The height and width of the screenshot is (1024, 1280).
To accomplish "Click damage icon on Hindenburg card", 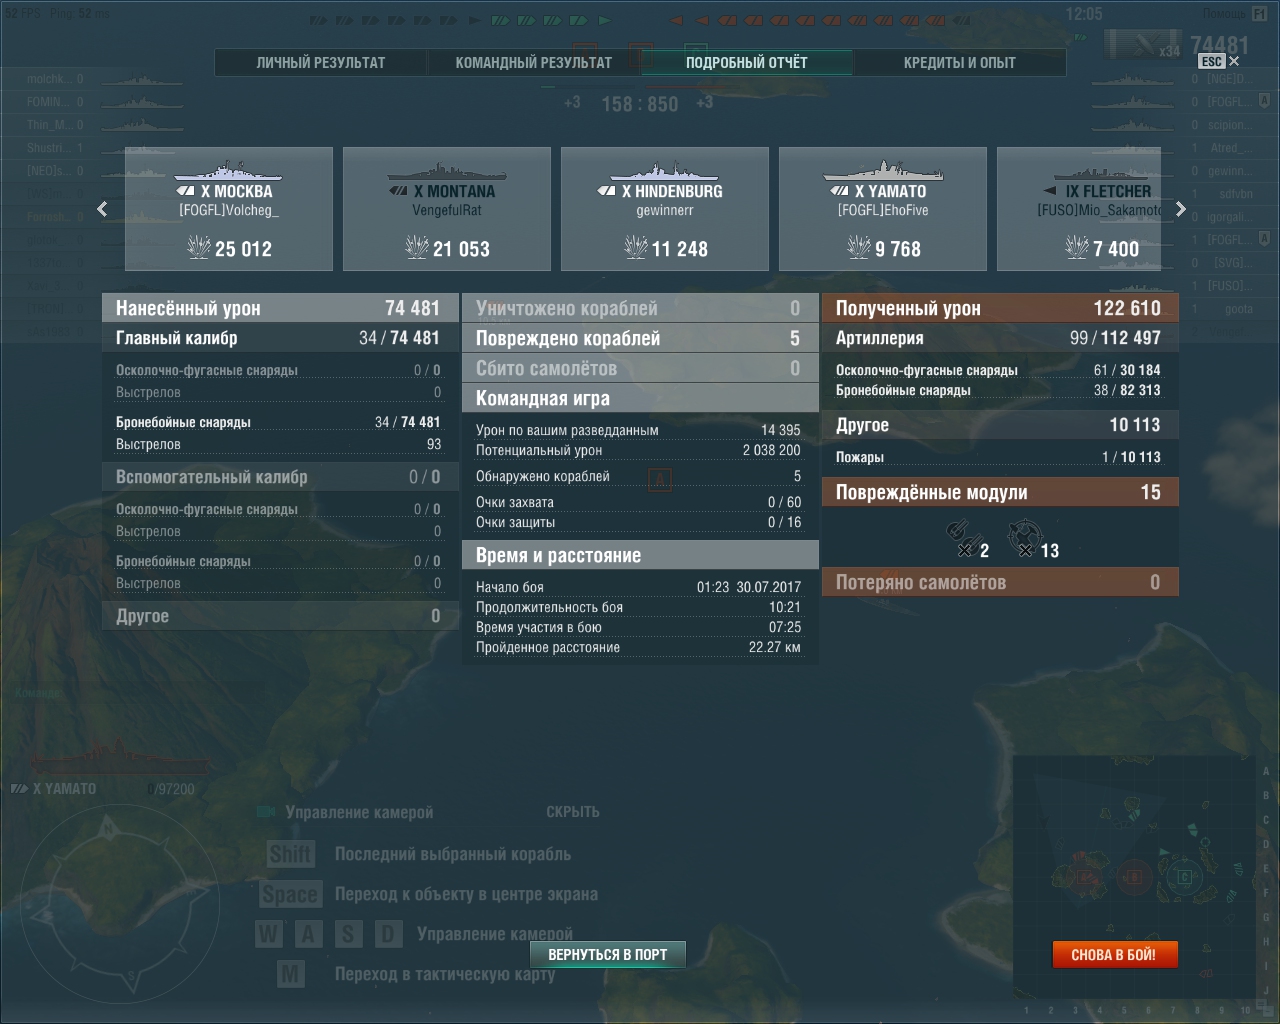I will click(x=636, y=247).
